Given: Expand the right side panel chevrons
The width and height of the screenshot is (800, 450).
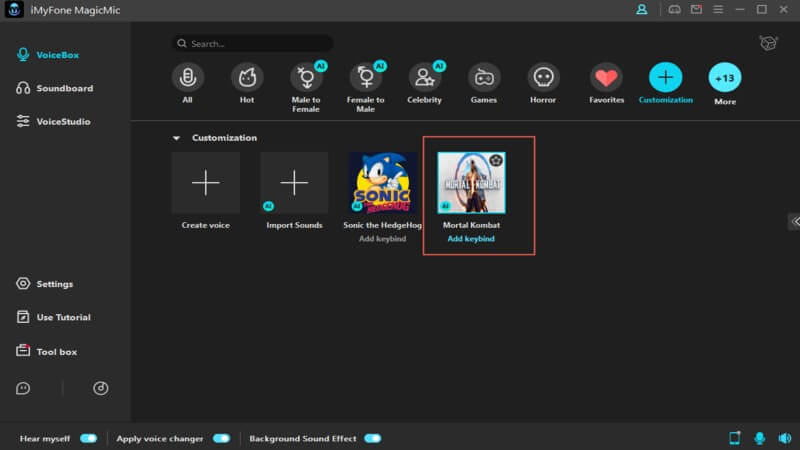Looking at the screenshot, I should point(795,221).
